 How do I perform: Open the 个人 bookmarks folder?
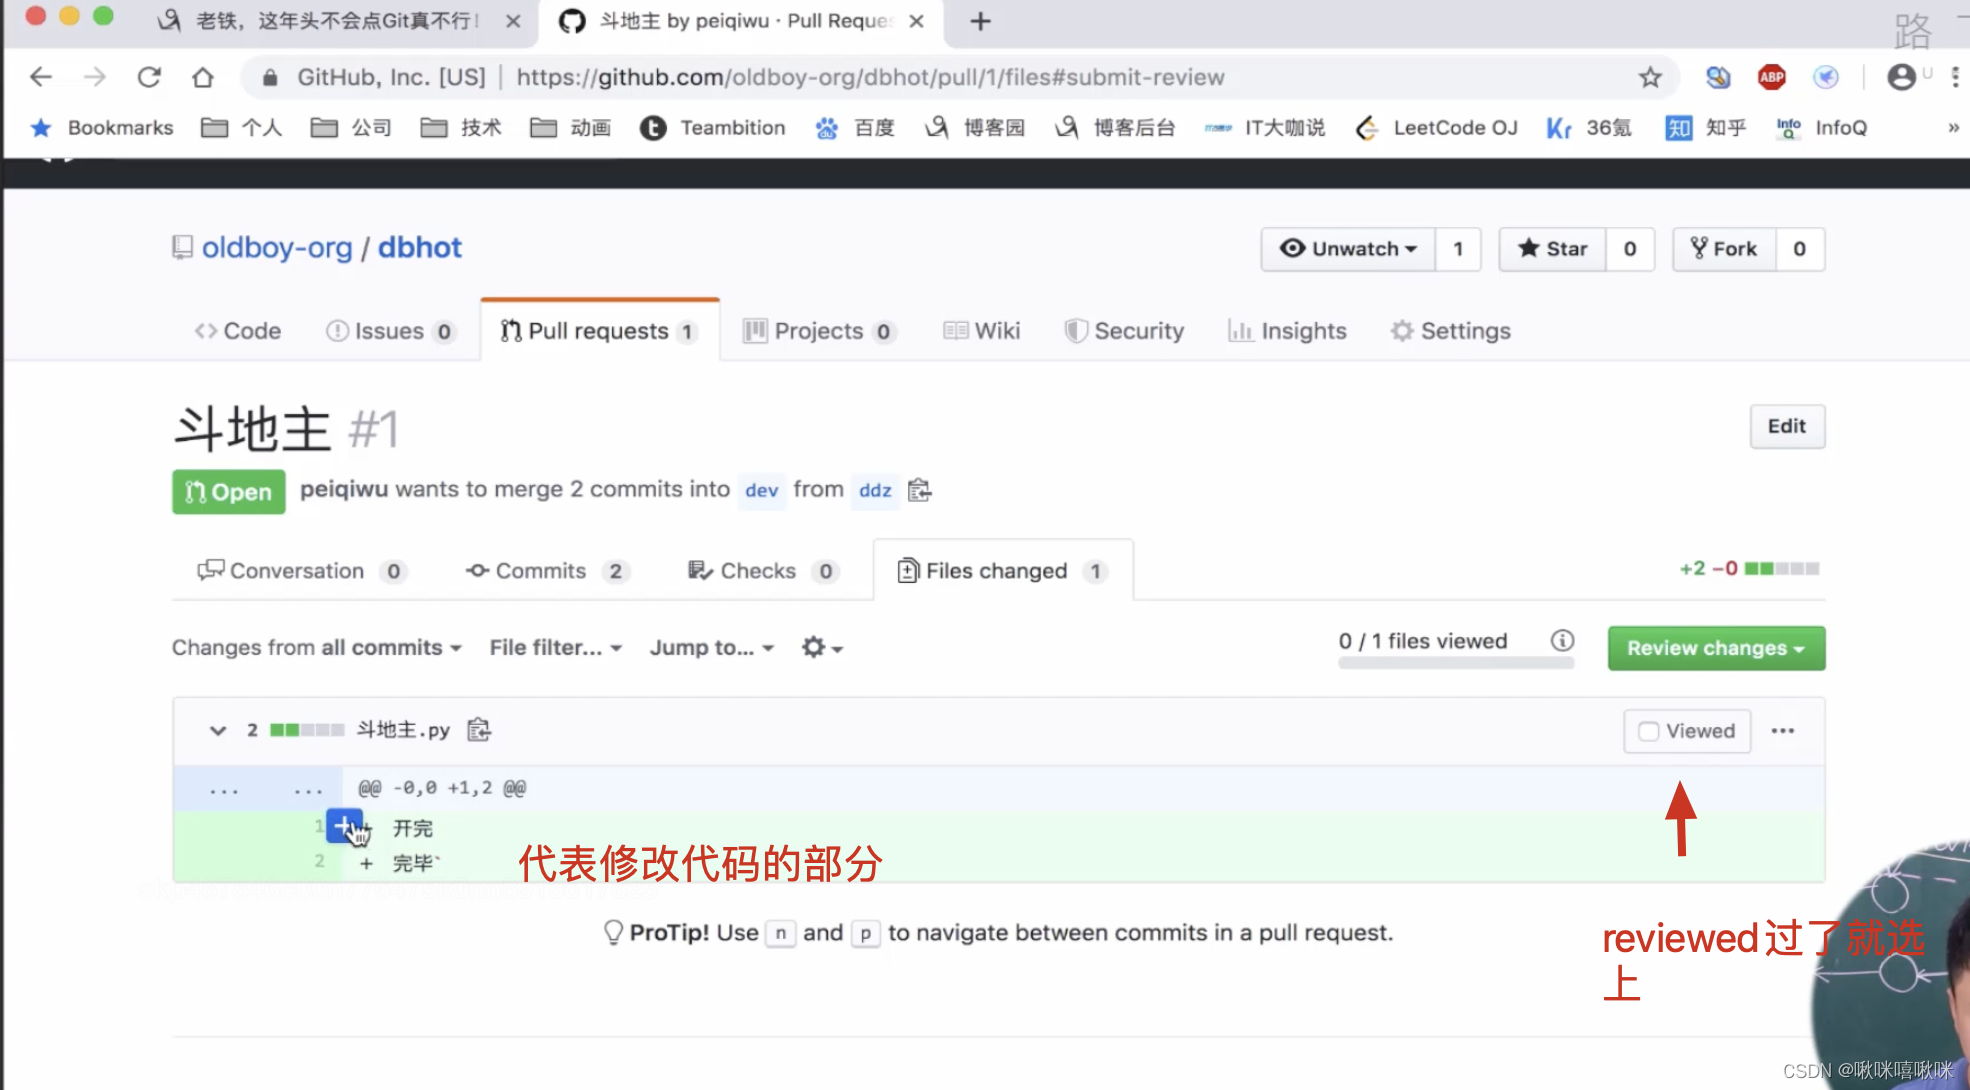[x=241, y=128]
